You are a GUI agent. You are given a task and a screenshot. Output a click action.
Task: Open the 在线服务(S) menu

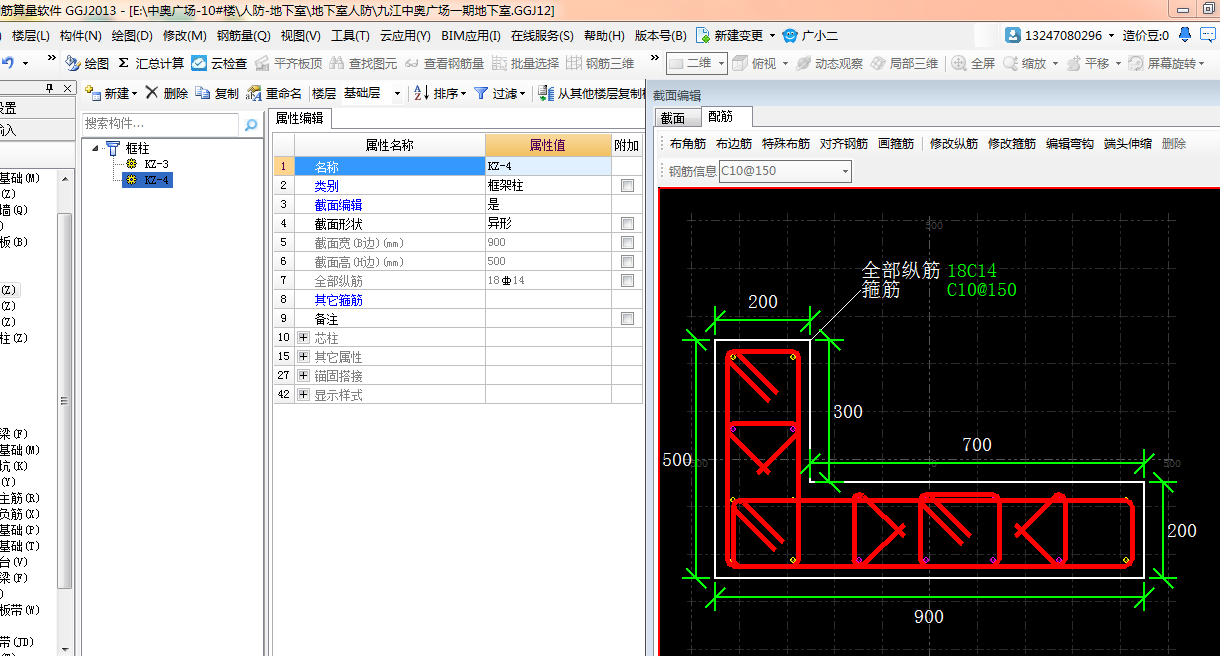point(542,35)
